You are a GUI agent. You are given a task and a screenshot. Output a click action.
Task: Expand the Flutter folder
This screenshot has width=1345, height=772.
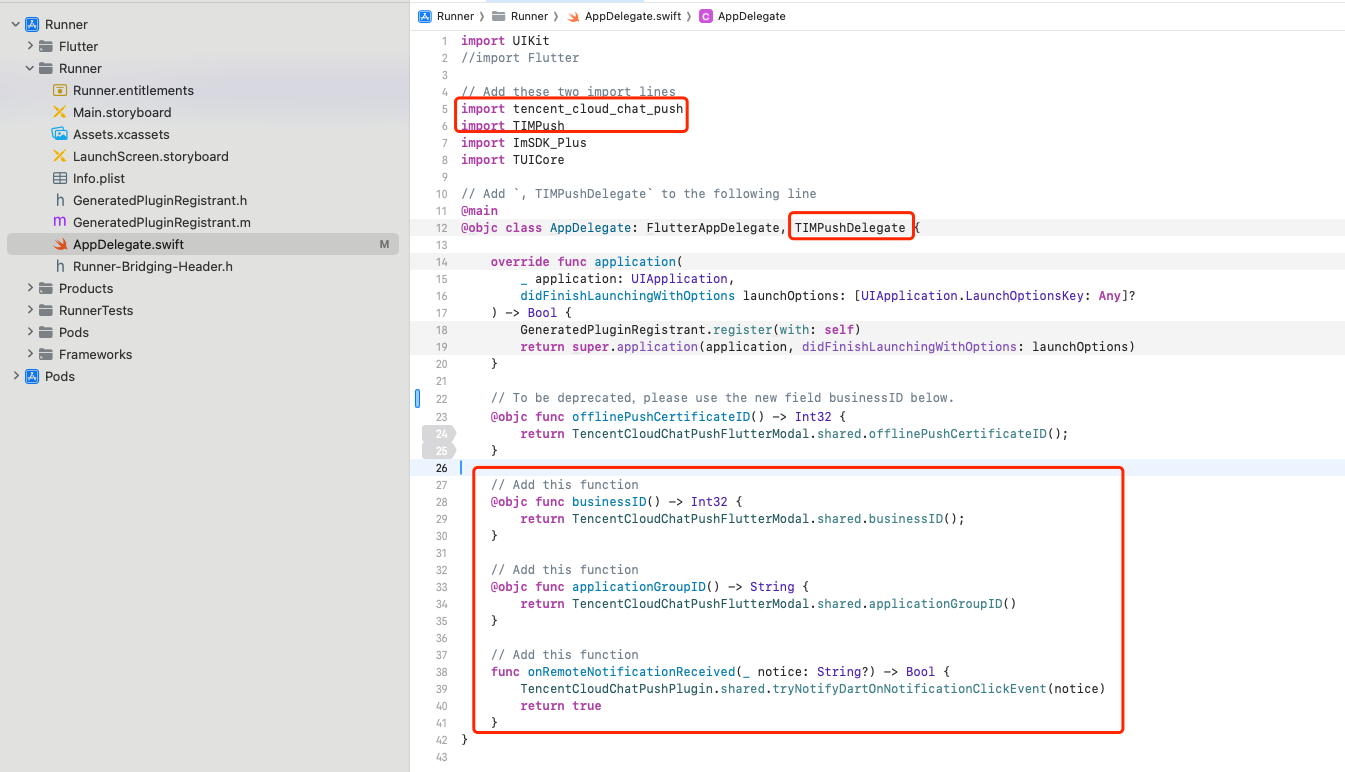[x=31, y=46]
